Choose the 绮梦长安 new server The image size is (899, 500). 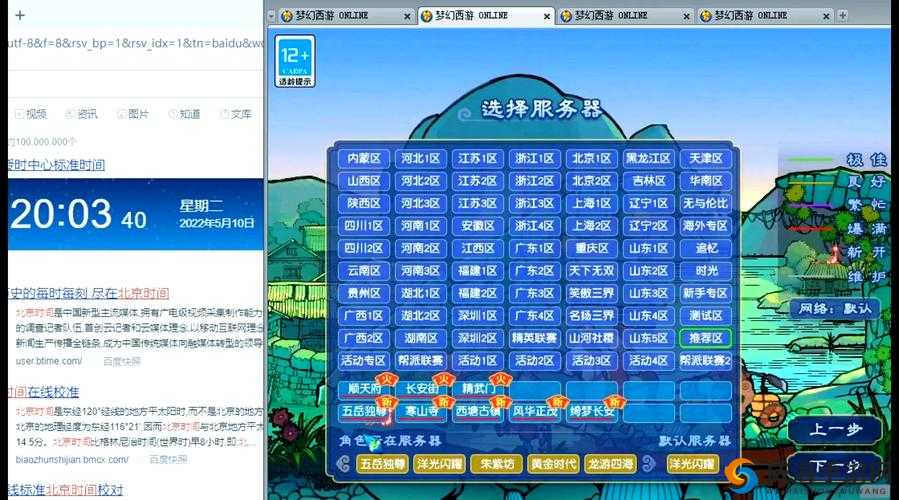(x=591, y=412)
